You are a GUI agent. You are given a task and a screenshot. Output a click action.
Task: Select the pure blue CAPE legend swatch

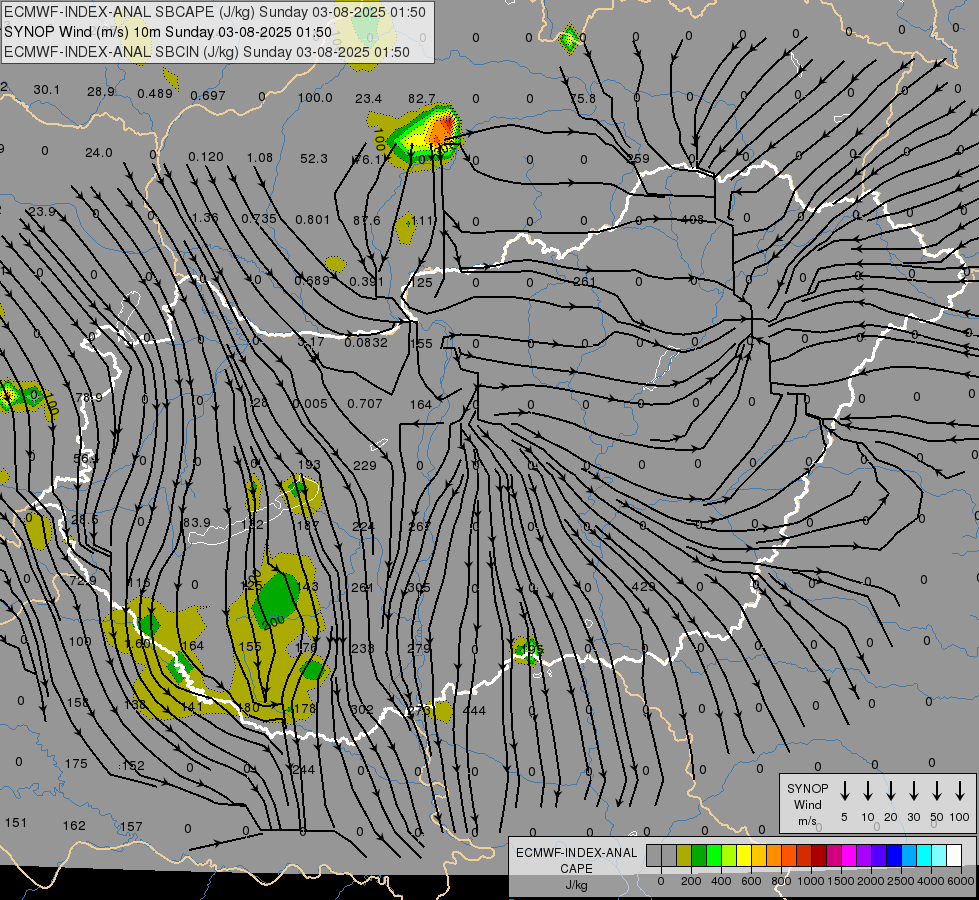(x=893, y=856)
